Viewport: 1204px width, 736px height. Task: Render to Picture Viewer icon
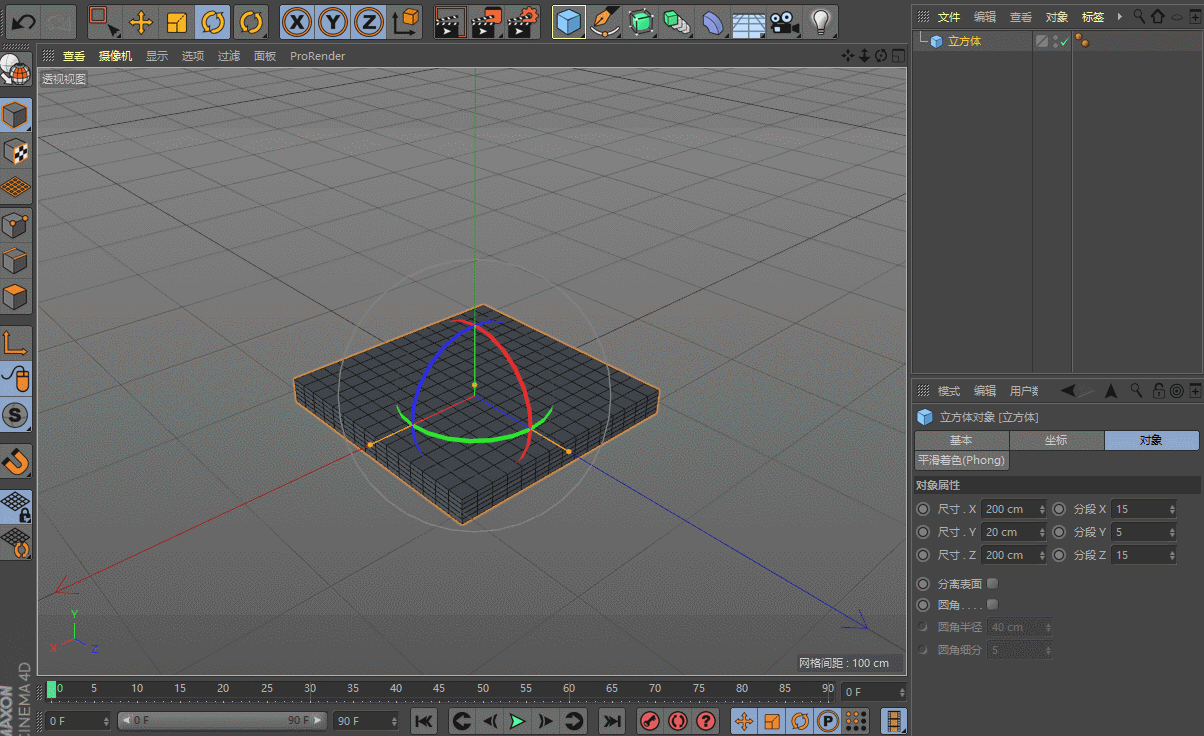pyautogui.click(x=487, y=21)
